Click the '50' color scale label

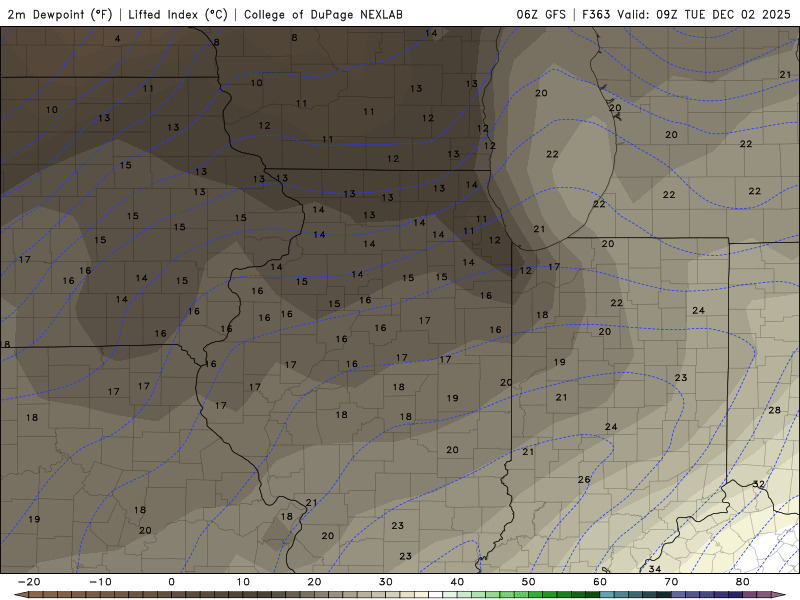point(529,582)
